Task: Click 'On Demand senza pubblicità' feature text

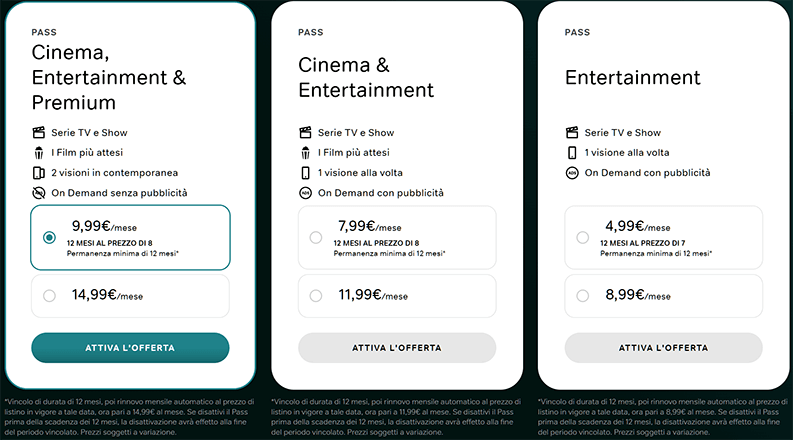Action: (x=119, y=193)
